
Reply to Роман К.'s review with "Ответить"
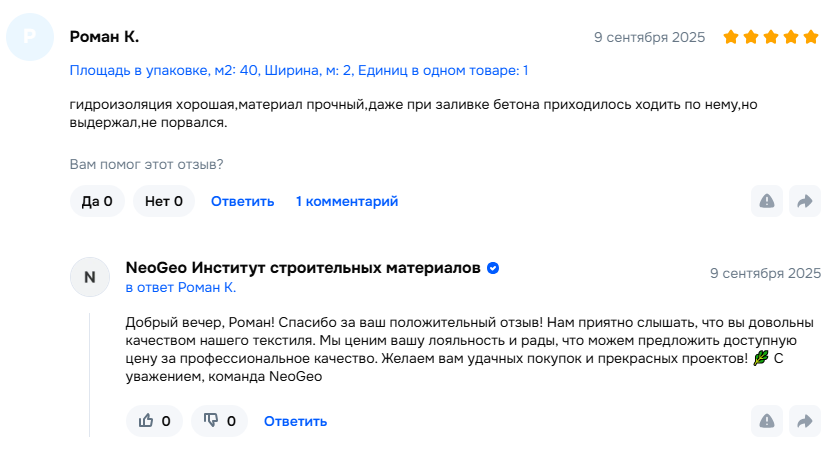242,201
